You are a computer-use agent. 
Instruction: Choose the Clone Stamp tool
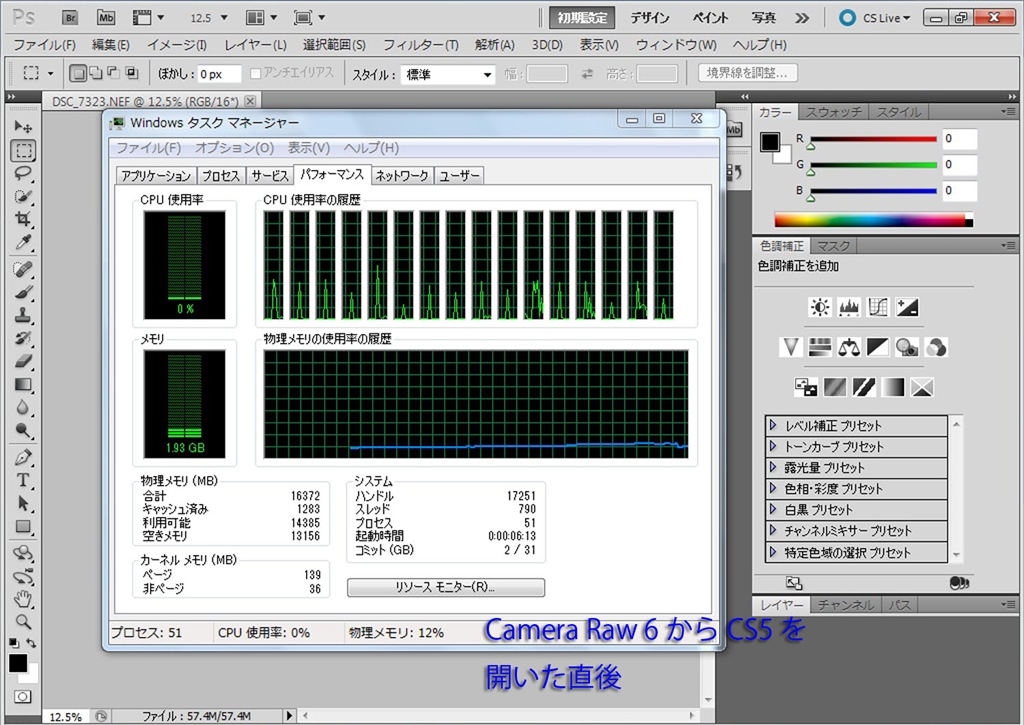click(x=24, y=315)
